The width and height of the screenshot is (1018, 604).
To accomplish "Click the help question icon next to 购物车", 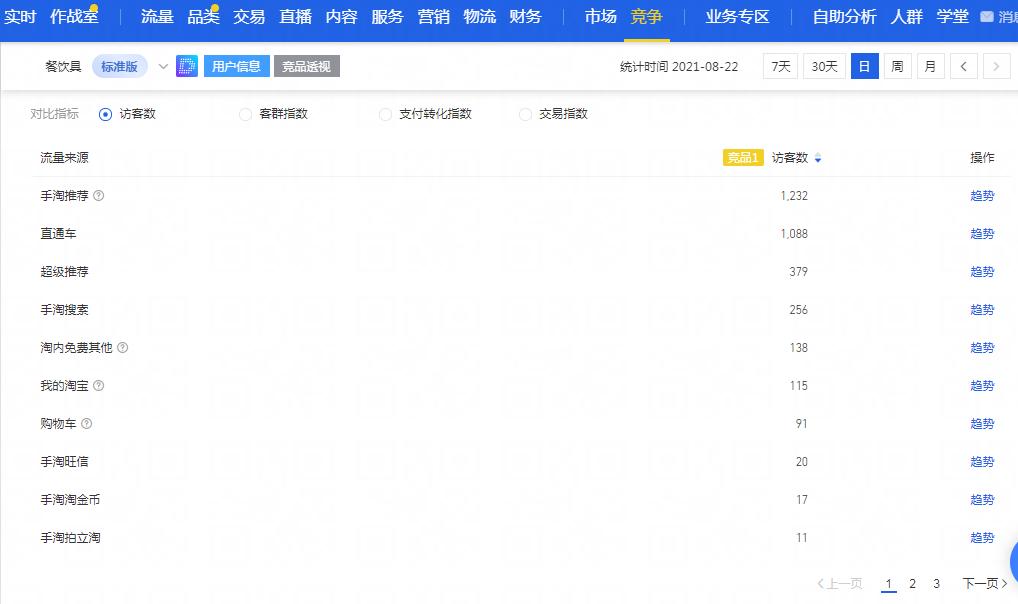I will [x=88, y=423].
